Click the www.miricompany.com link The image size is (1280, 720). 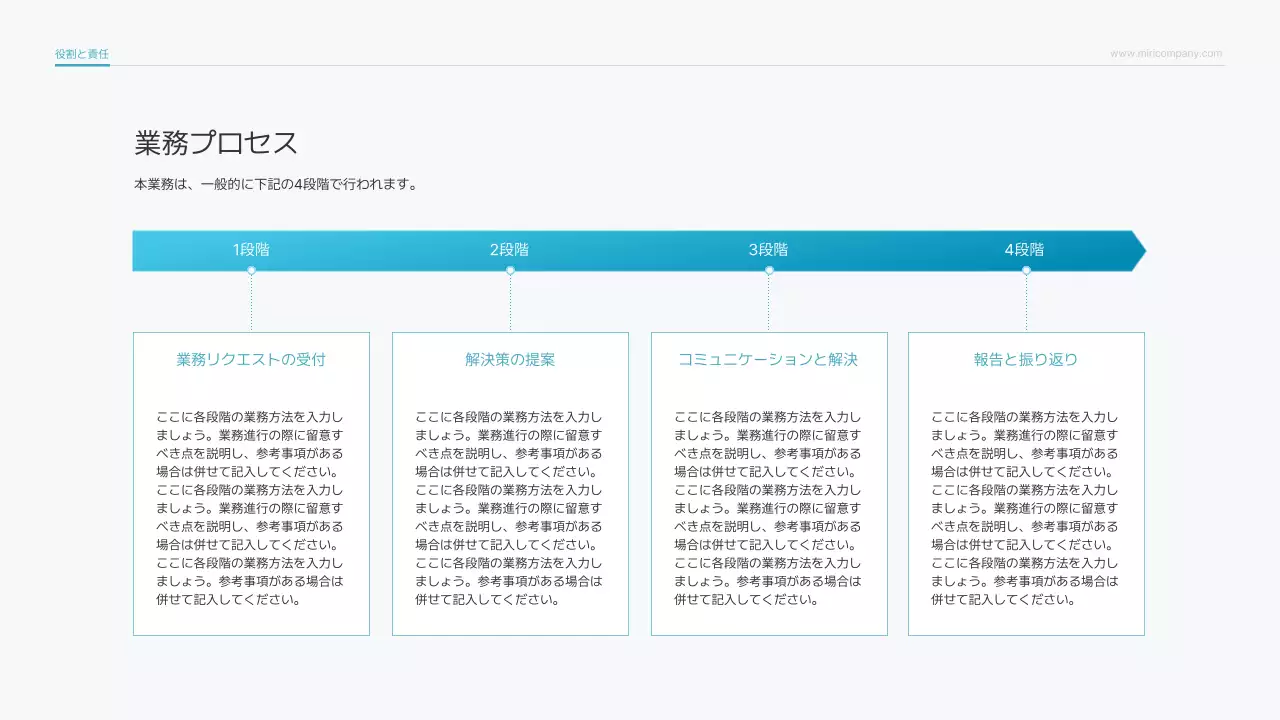pos(1165,53)
